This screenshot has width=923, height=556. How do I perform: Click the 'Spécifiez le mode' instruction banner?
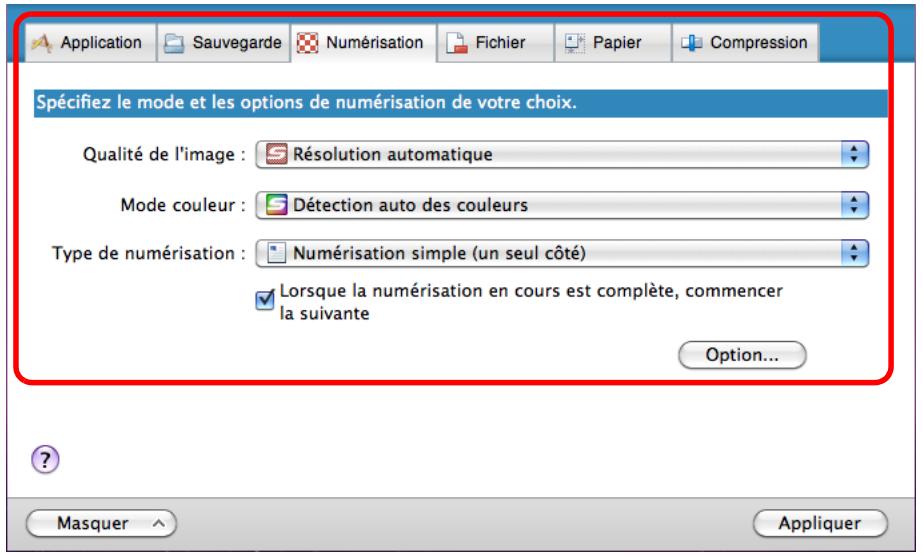coord(460,103)
